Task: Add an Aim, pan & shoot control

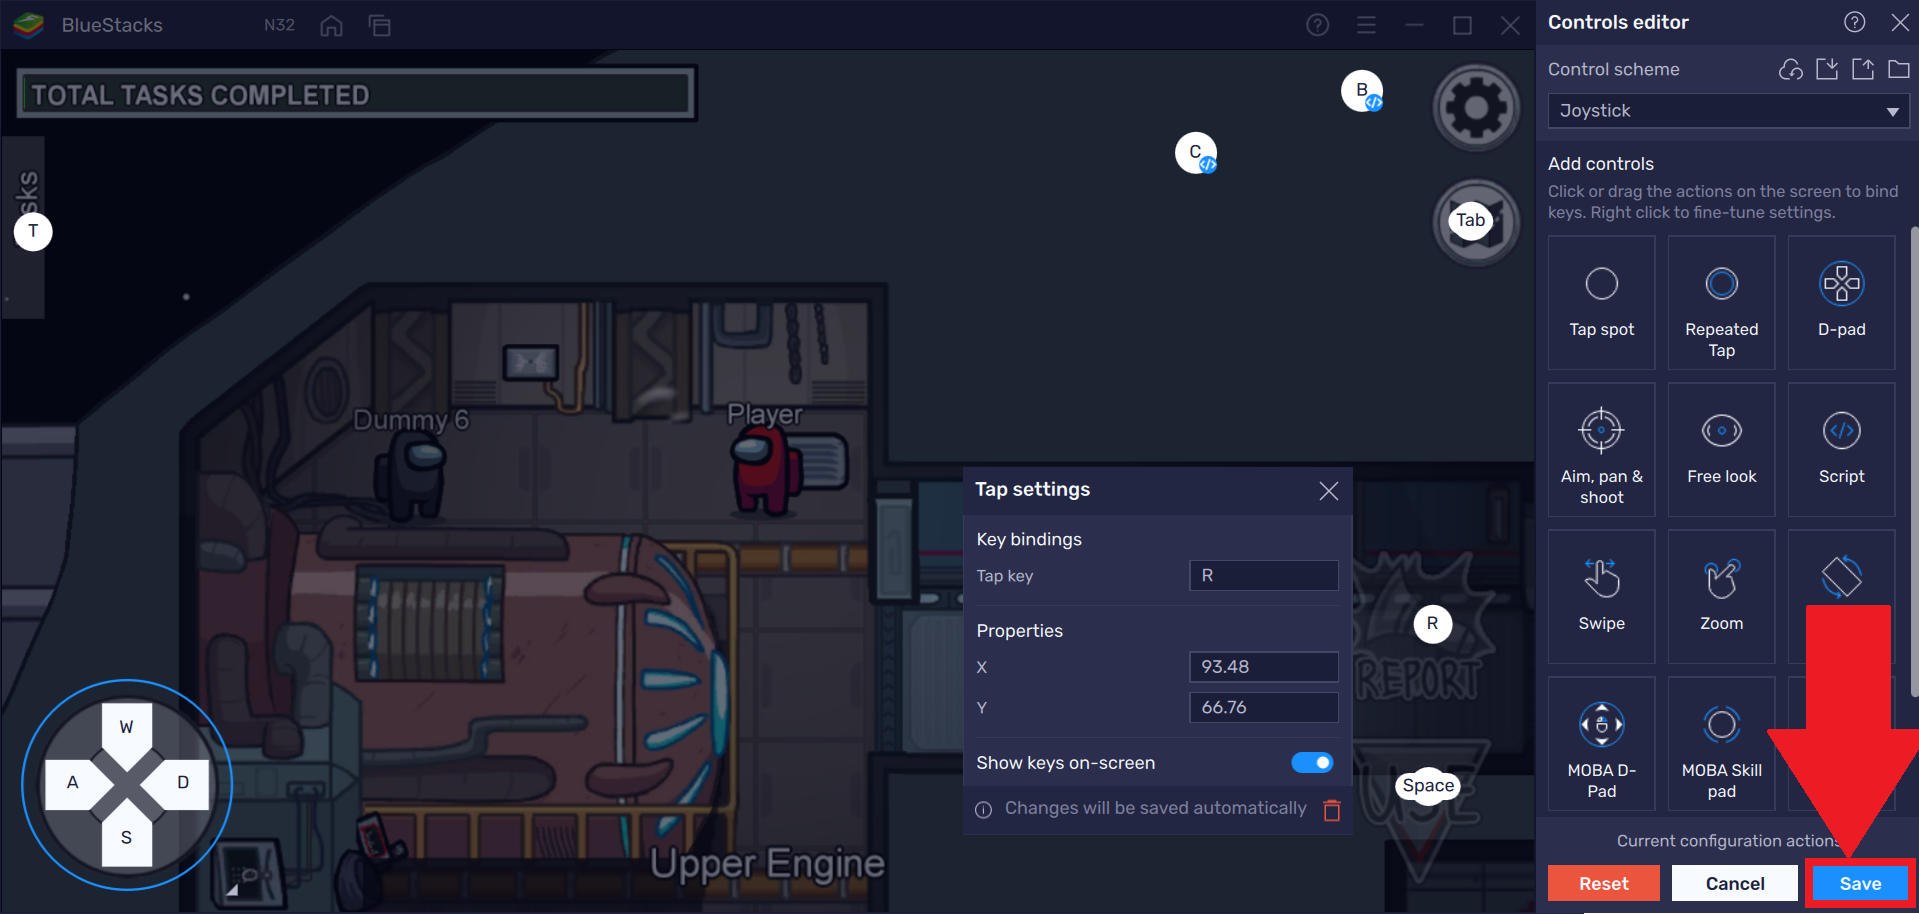Action: pyautogui.click(x=1601, y=450)
